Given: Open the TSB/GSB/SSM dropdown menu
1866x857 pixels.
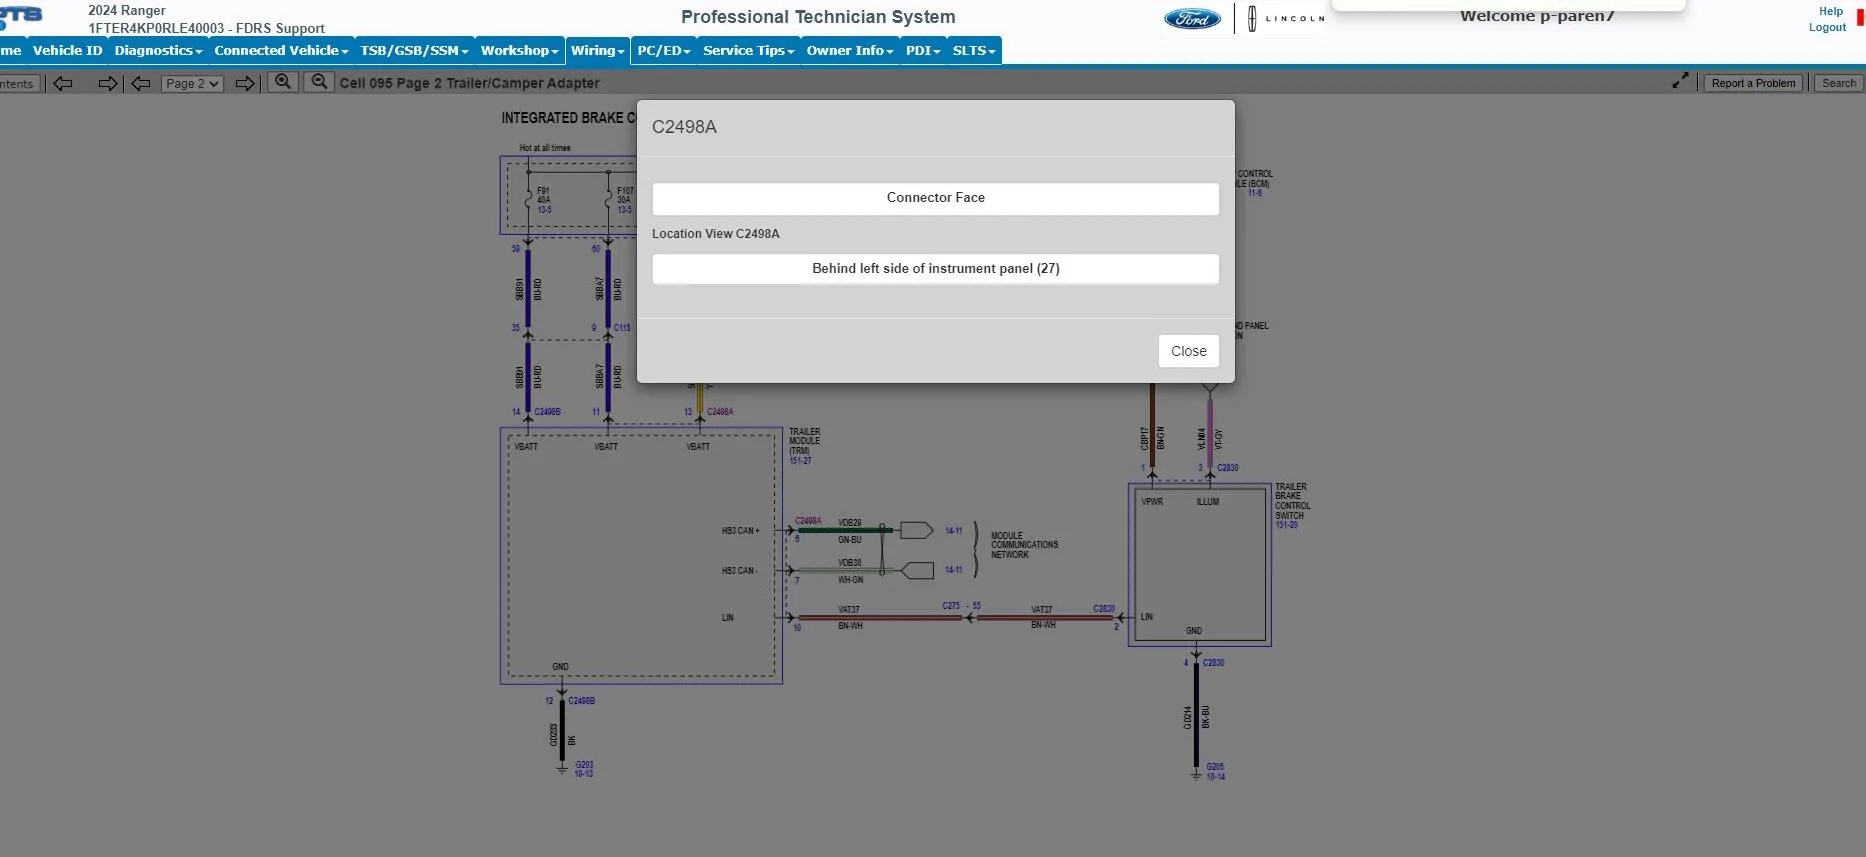Looking at the screenshot, I should pos(414,50).
